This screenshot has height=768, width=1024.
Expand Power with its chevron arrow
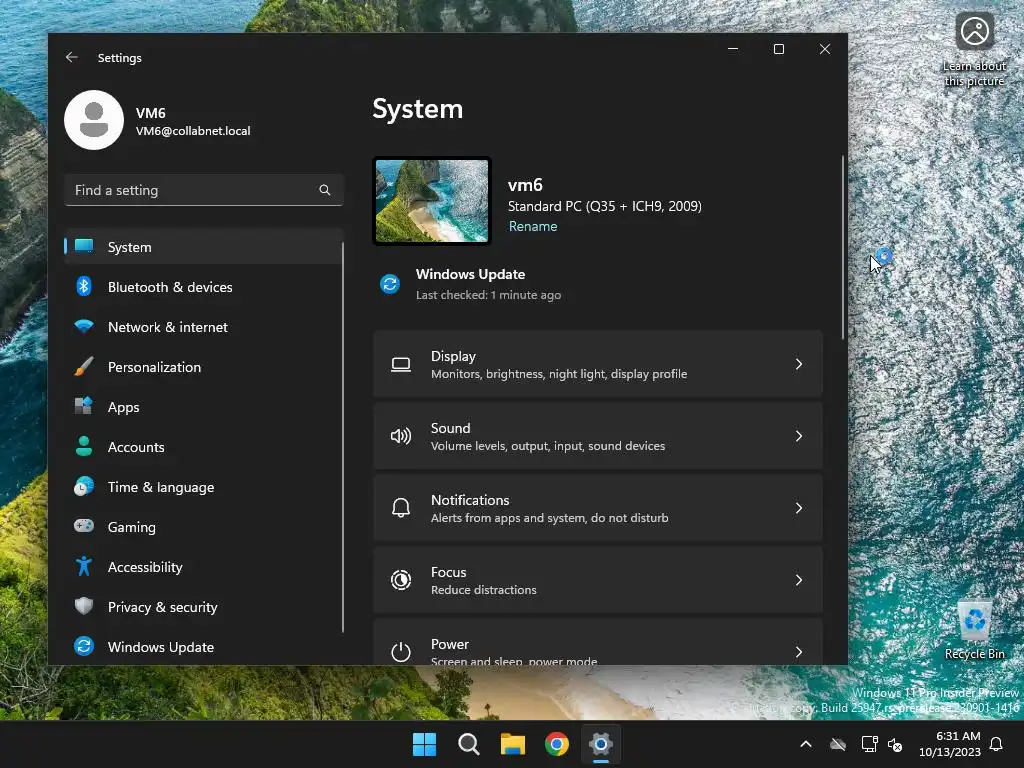pyautogui.click(x=799, y=652)
